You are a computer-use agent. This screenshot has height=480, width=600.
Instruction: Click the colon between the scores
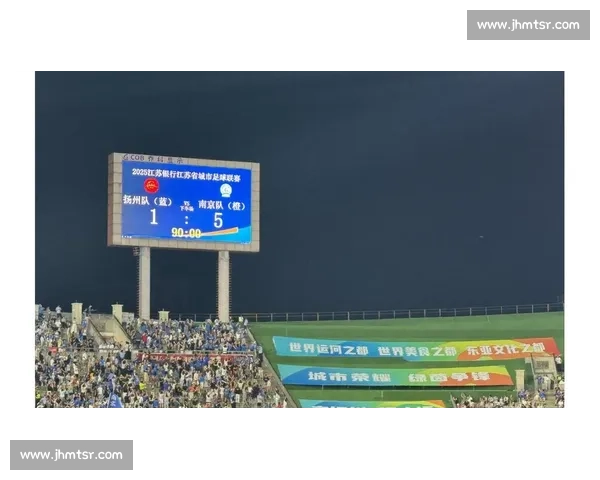[x=186, y=220]
